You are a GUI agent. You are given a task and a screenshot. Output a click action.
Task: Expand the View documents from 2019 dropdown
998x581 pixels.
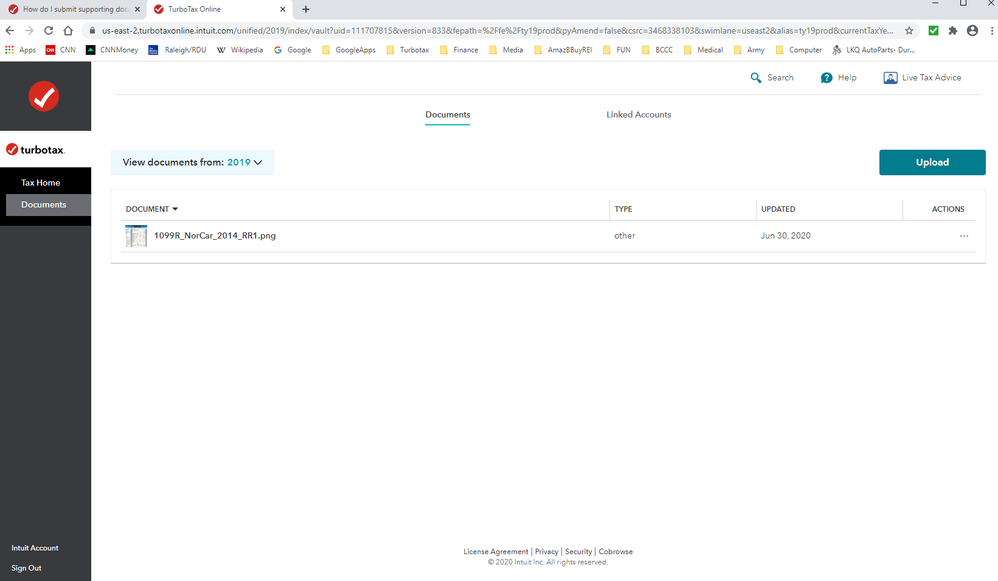click(x=192, y=162)
